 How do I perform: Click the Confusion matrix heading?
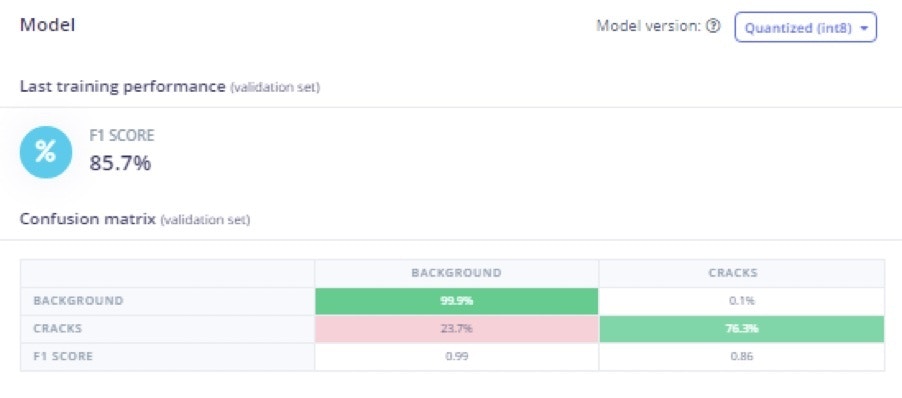88,219
